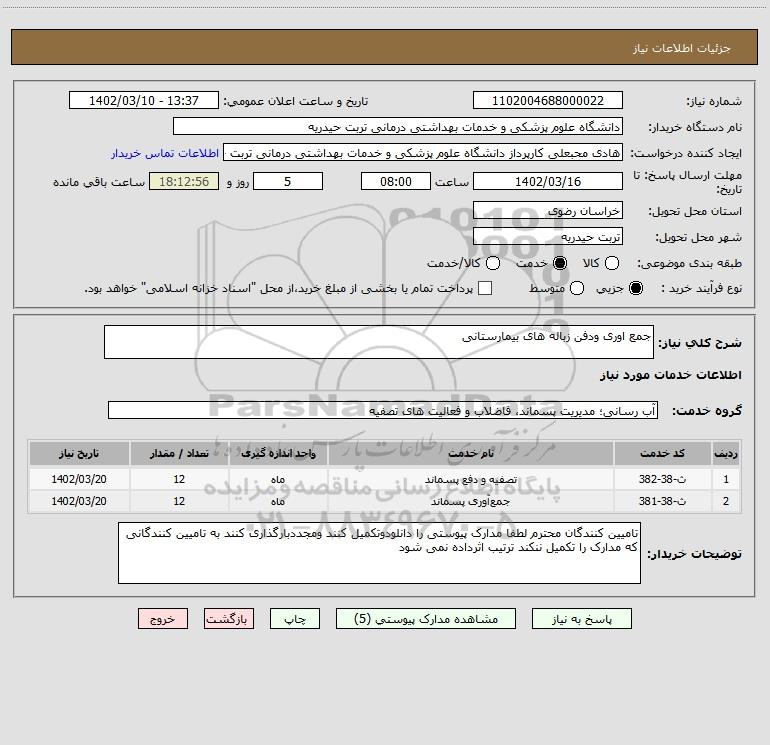Click the جمع‌آوری پسماند cell

tap(470, 501)
